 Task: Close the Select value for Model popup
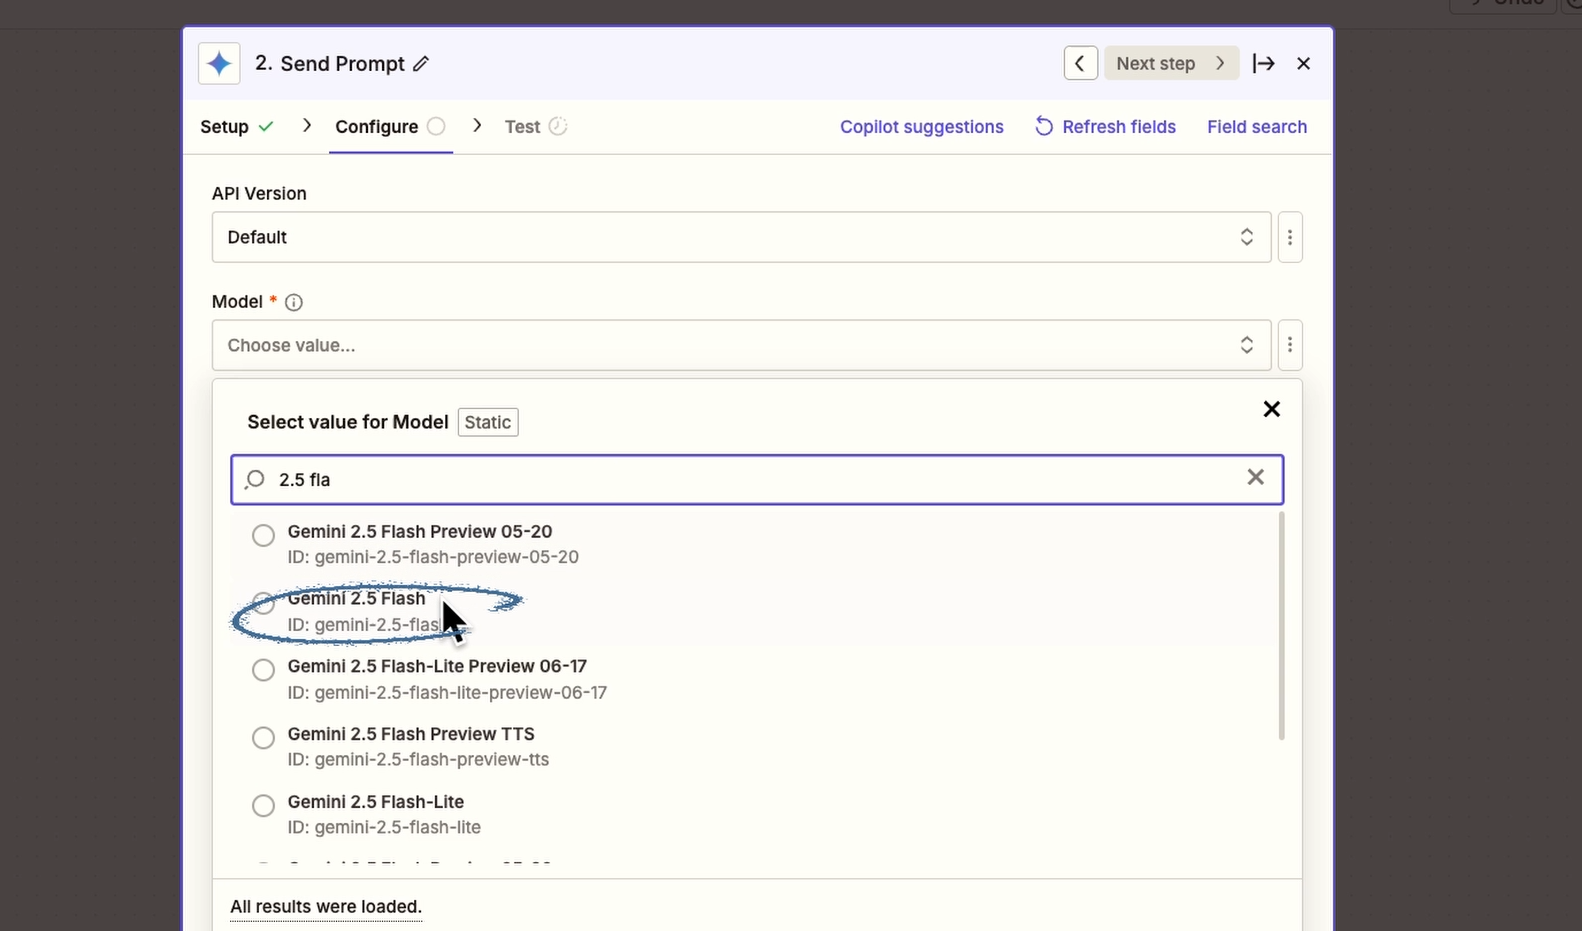[1271, 409]
